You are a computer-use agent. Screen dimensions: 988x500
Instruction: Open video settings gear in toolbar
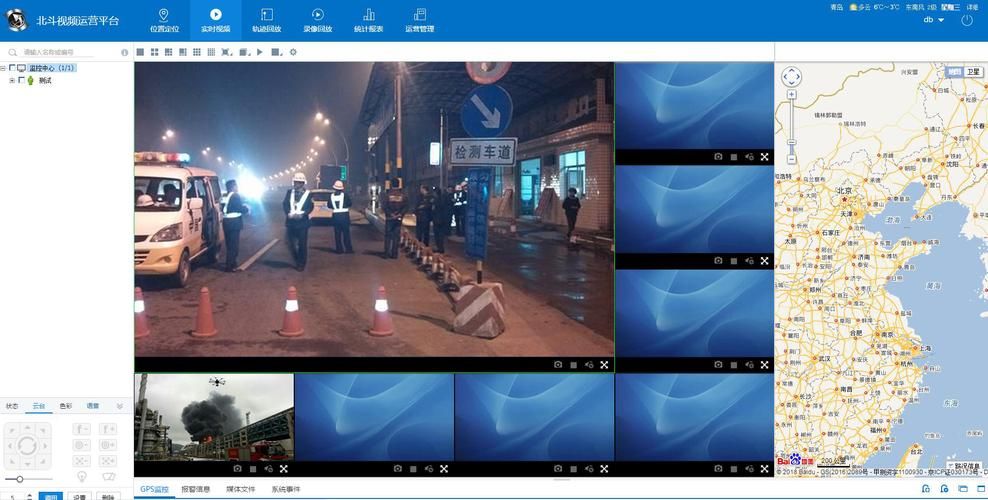coord(293,52)
